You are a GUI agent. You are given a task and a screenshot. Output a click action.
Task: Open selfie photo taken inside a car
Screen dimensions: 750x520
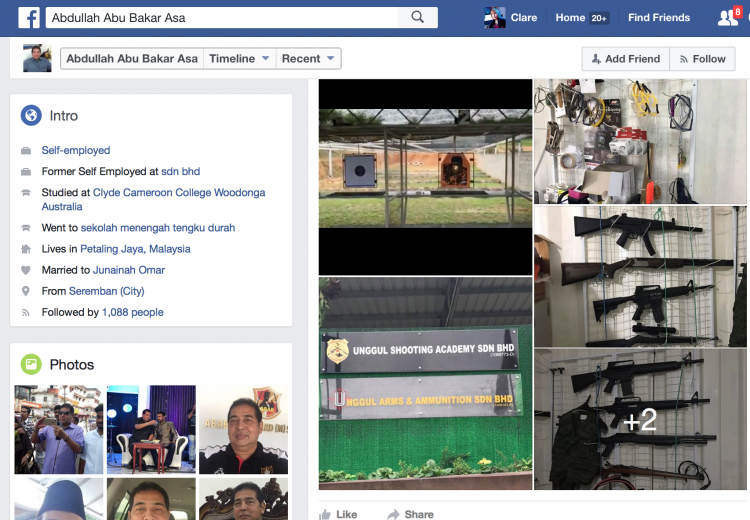[x=151, y=499]
